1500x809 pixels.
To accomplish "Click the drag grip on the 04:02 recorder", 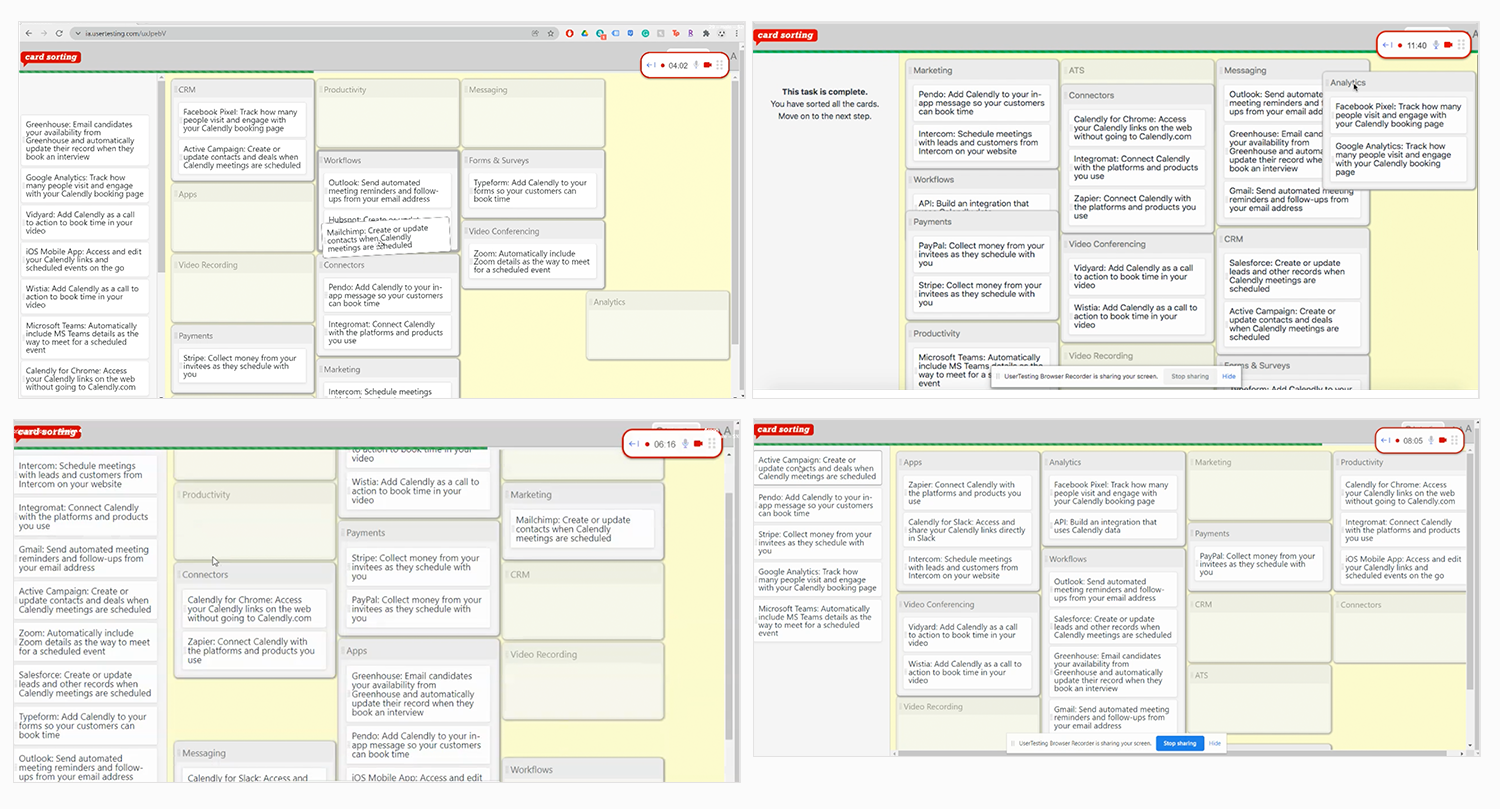I will coord(719,65).
